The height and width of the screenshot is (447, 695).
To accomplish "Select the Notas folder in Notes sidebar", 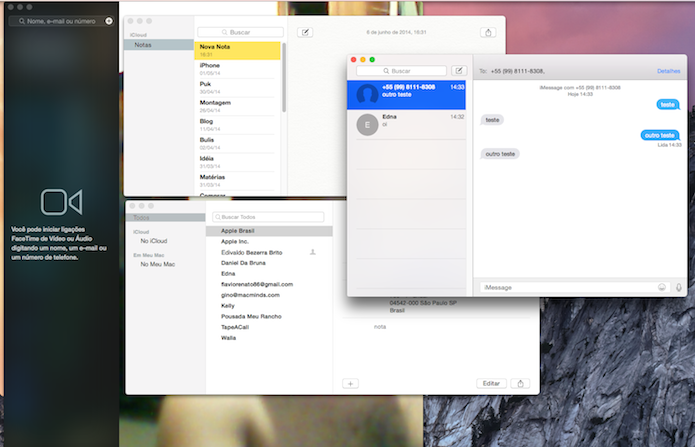I will pyautogui.click(x=159, y=45).
